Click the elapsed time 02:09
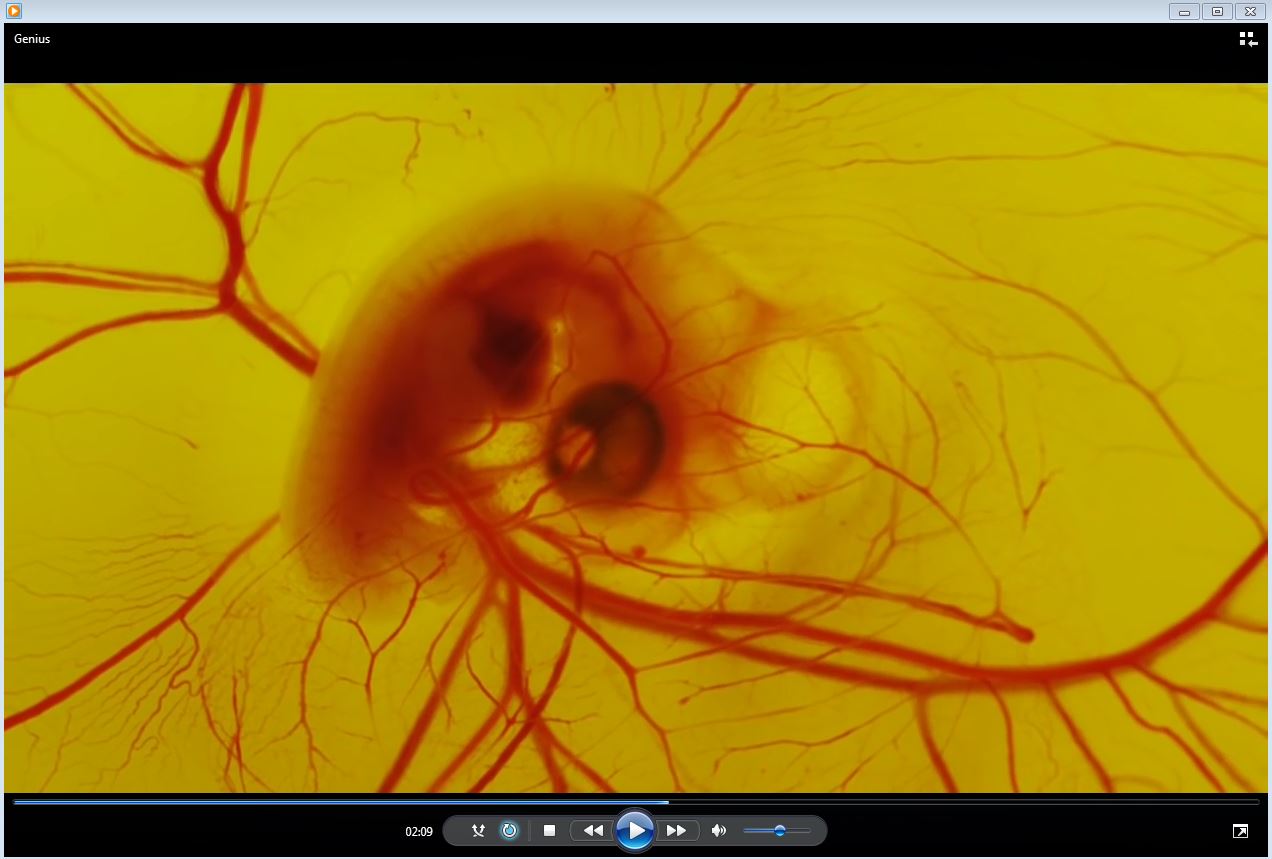Viewport: 1272px width, 859px height. tap(419, 831)
